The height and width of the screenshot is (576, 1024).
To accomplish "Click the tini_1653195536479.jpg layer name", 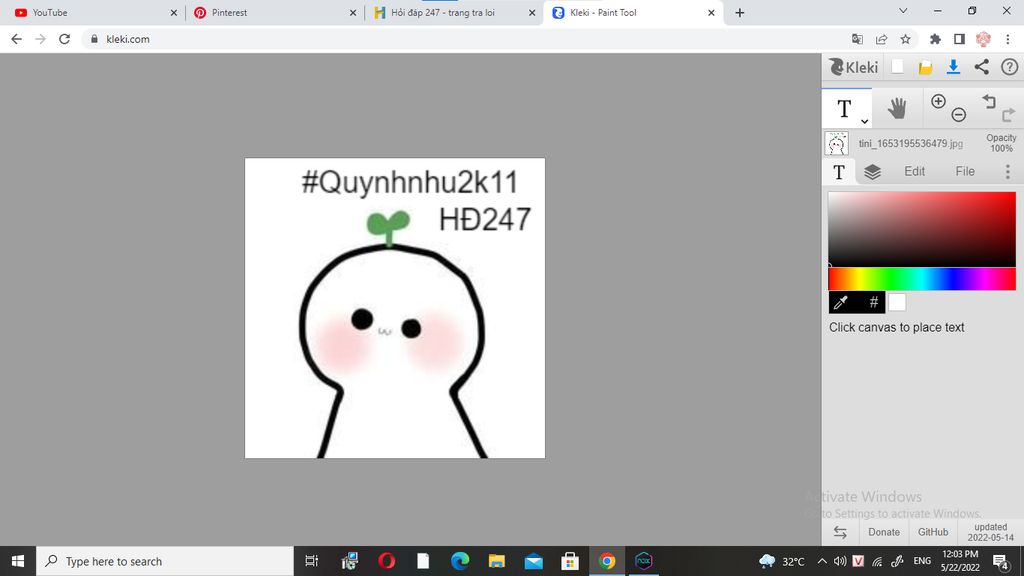I will [910, 144].
